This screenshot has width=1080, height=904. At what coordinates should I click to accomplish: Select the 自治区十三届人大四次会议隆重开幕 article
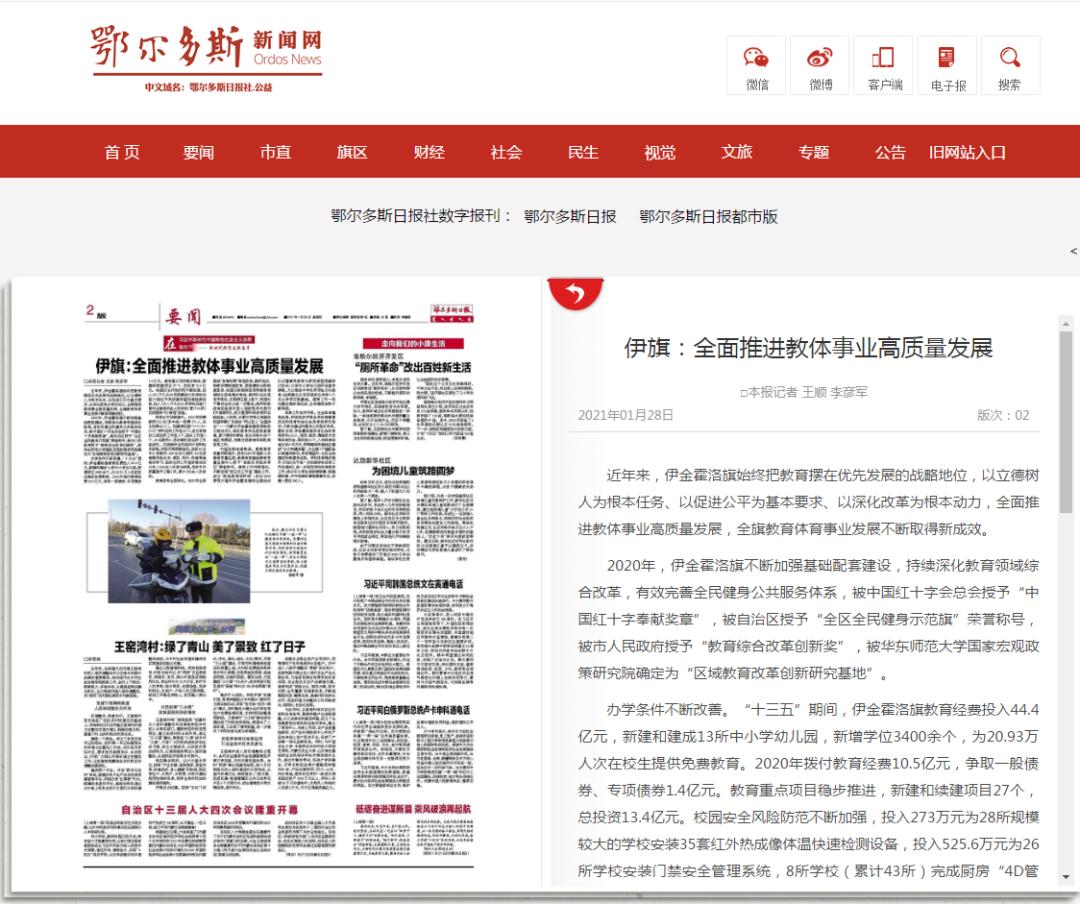[x=209, y=809]
